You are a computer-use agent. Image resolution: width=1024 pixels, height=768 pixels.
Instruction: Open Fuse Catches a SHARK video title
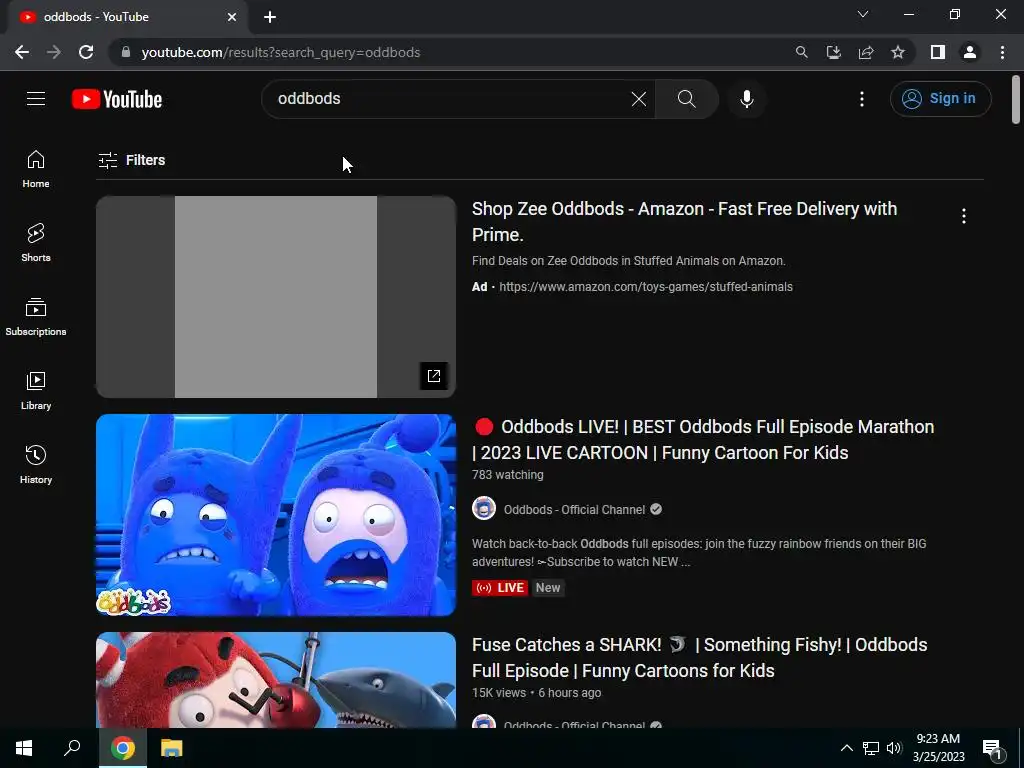[699, 658]
